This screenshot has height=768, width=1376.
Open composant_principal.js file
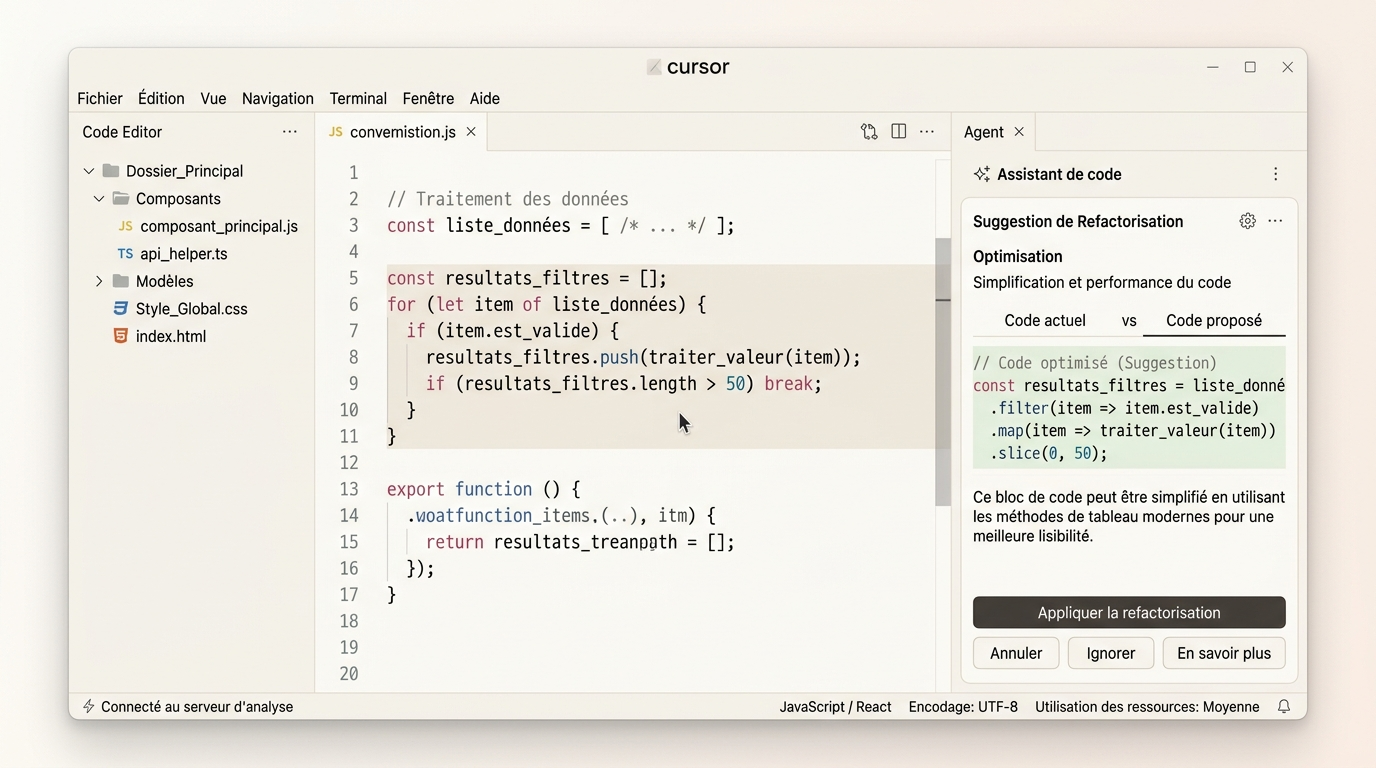pos(219,226)
